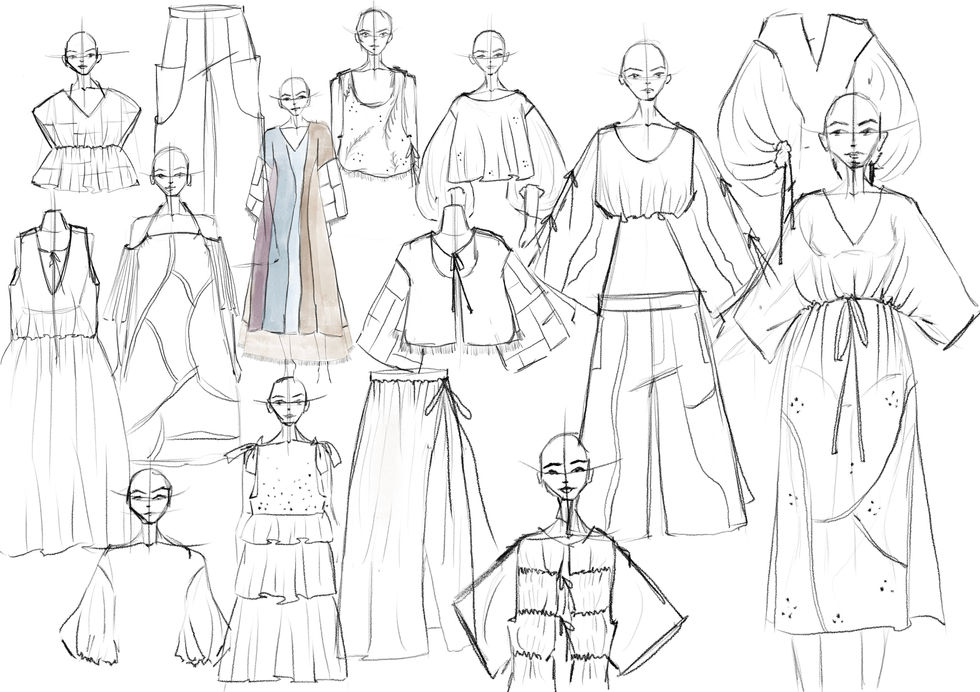Select the peplum V-neck top figure
The width and height of the screenshot is (980, 692).
(86, 111)
